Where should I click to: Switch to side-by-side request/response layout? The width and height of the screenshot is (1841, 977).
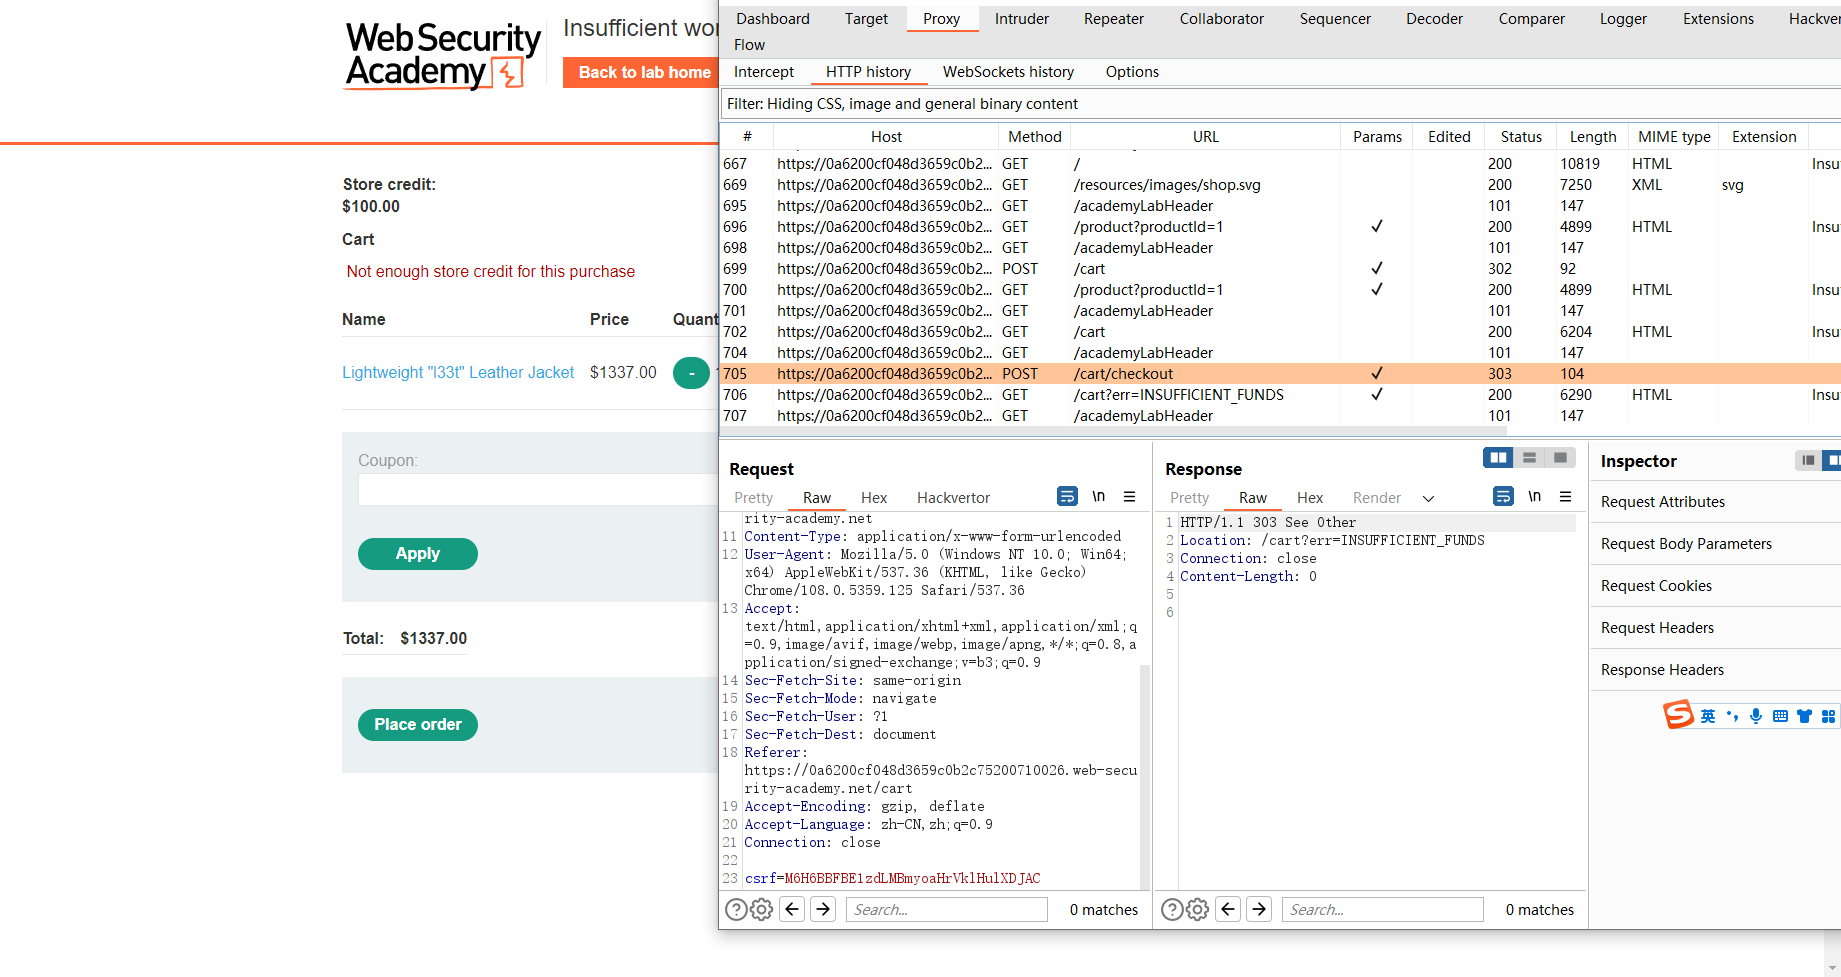pyautogui.click(x=1498, y=457)
